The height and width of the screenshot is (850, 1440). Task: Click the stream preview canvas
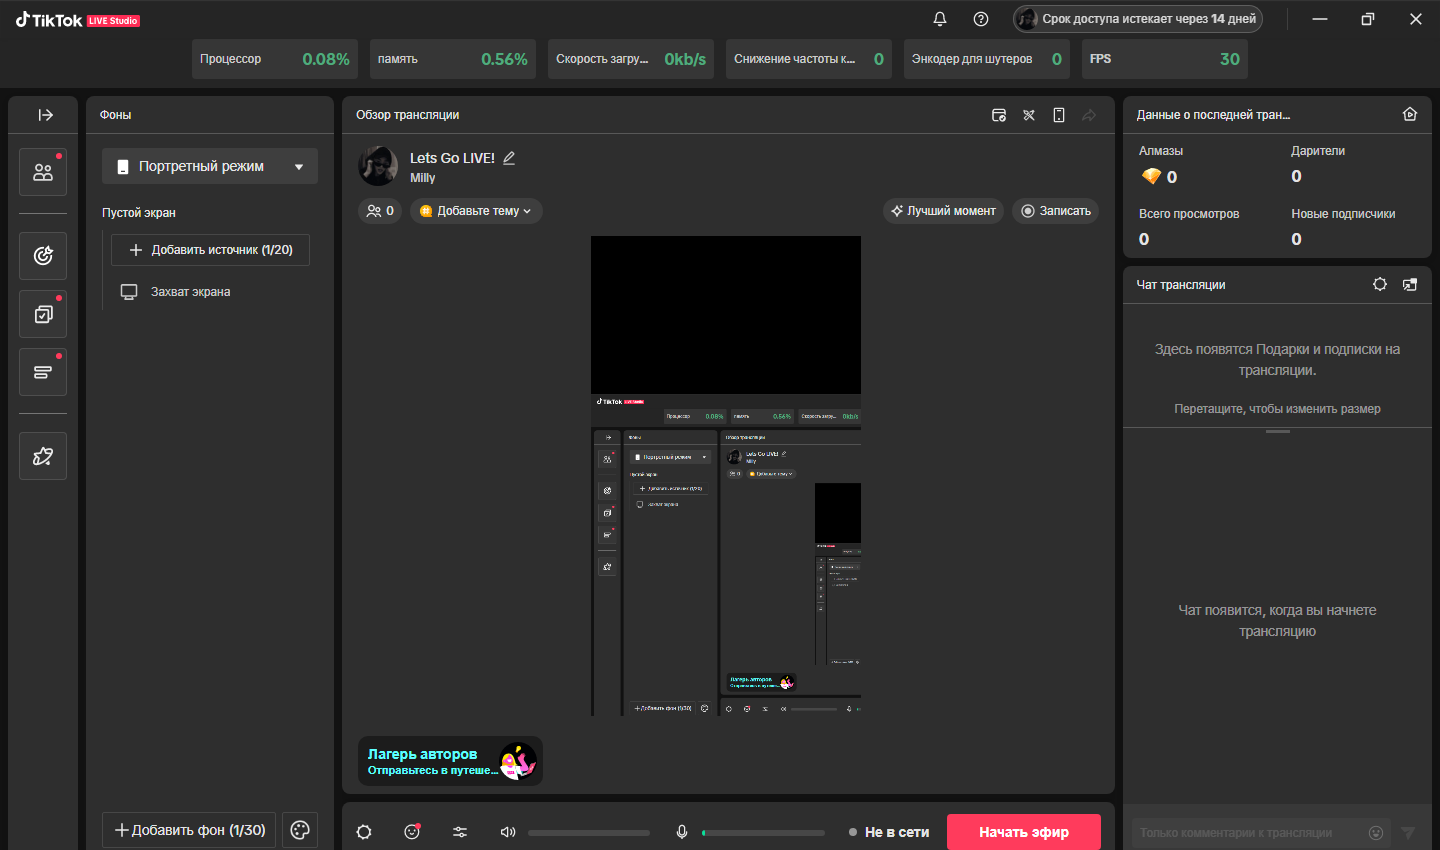pos(726,476)
